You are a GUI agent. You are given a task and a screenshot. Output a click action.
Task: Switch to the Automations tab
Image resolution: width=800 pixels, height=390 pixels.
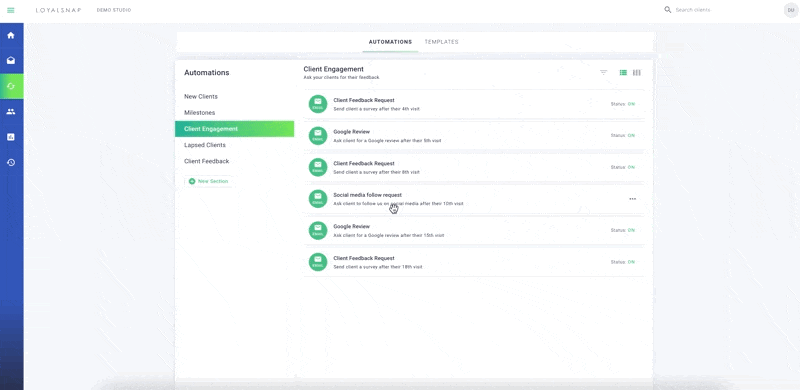click(x=390, y=42)
